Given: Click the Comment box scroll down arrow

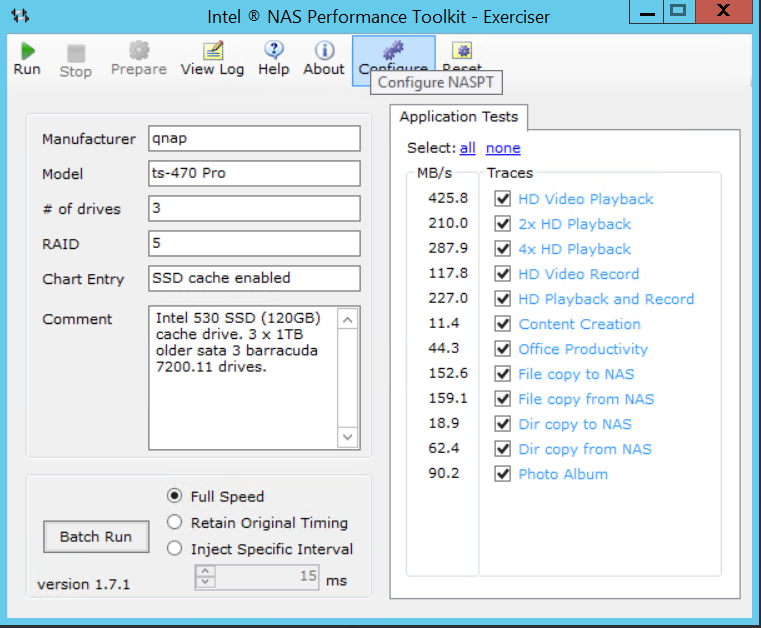Looking at the screenshot, I should (347, 437).
